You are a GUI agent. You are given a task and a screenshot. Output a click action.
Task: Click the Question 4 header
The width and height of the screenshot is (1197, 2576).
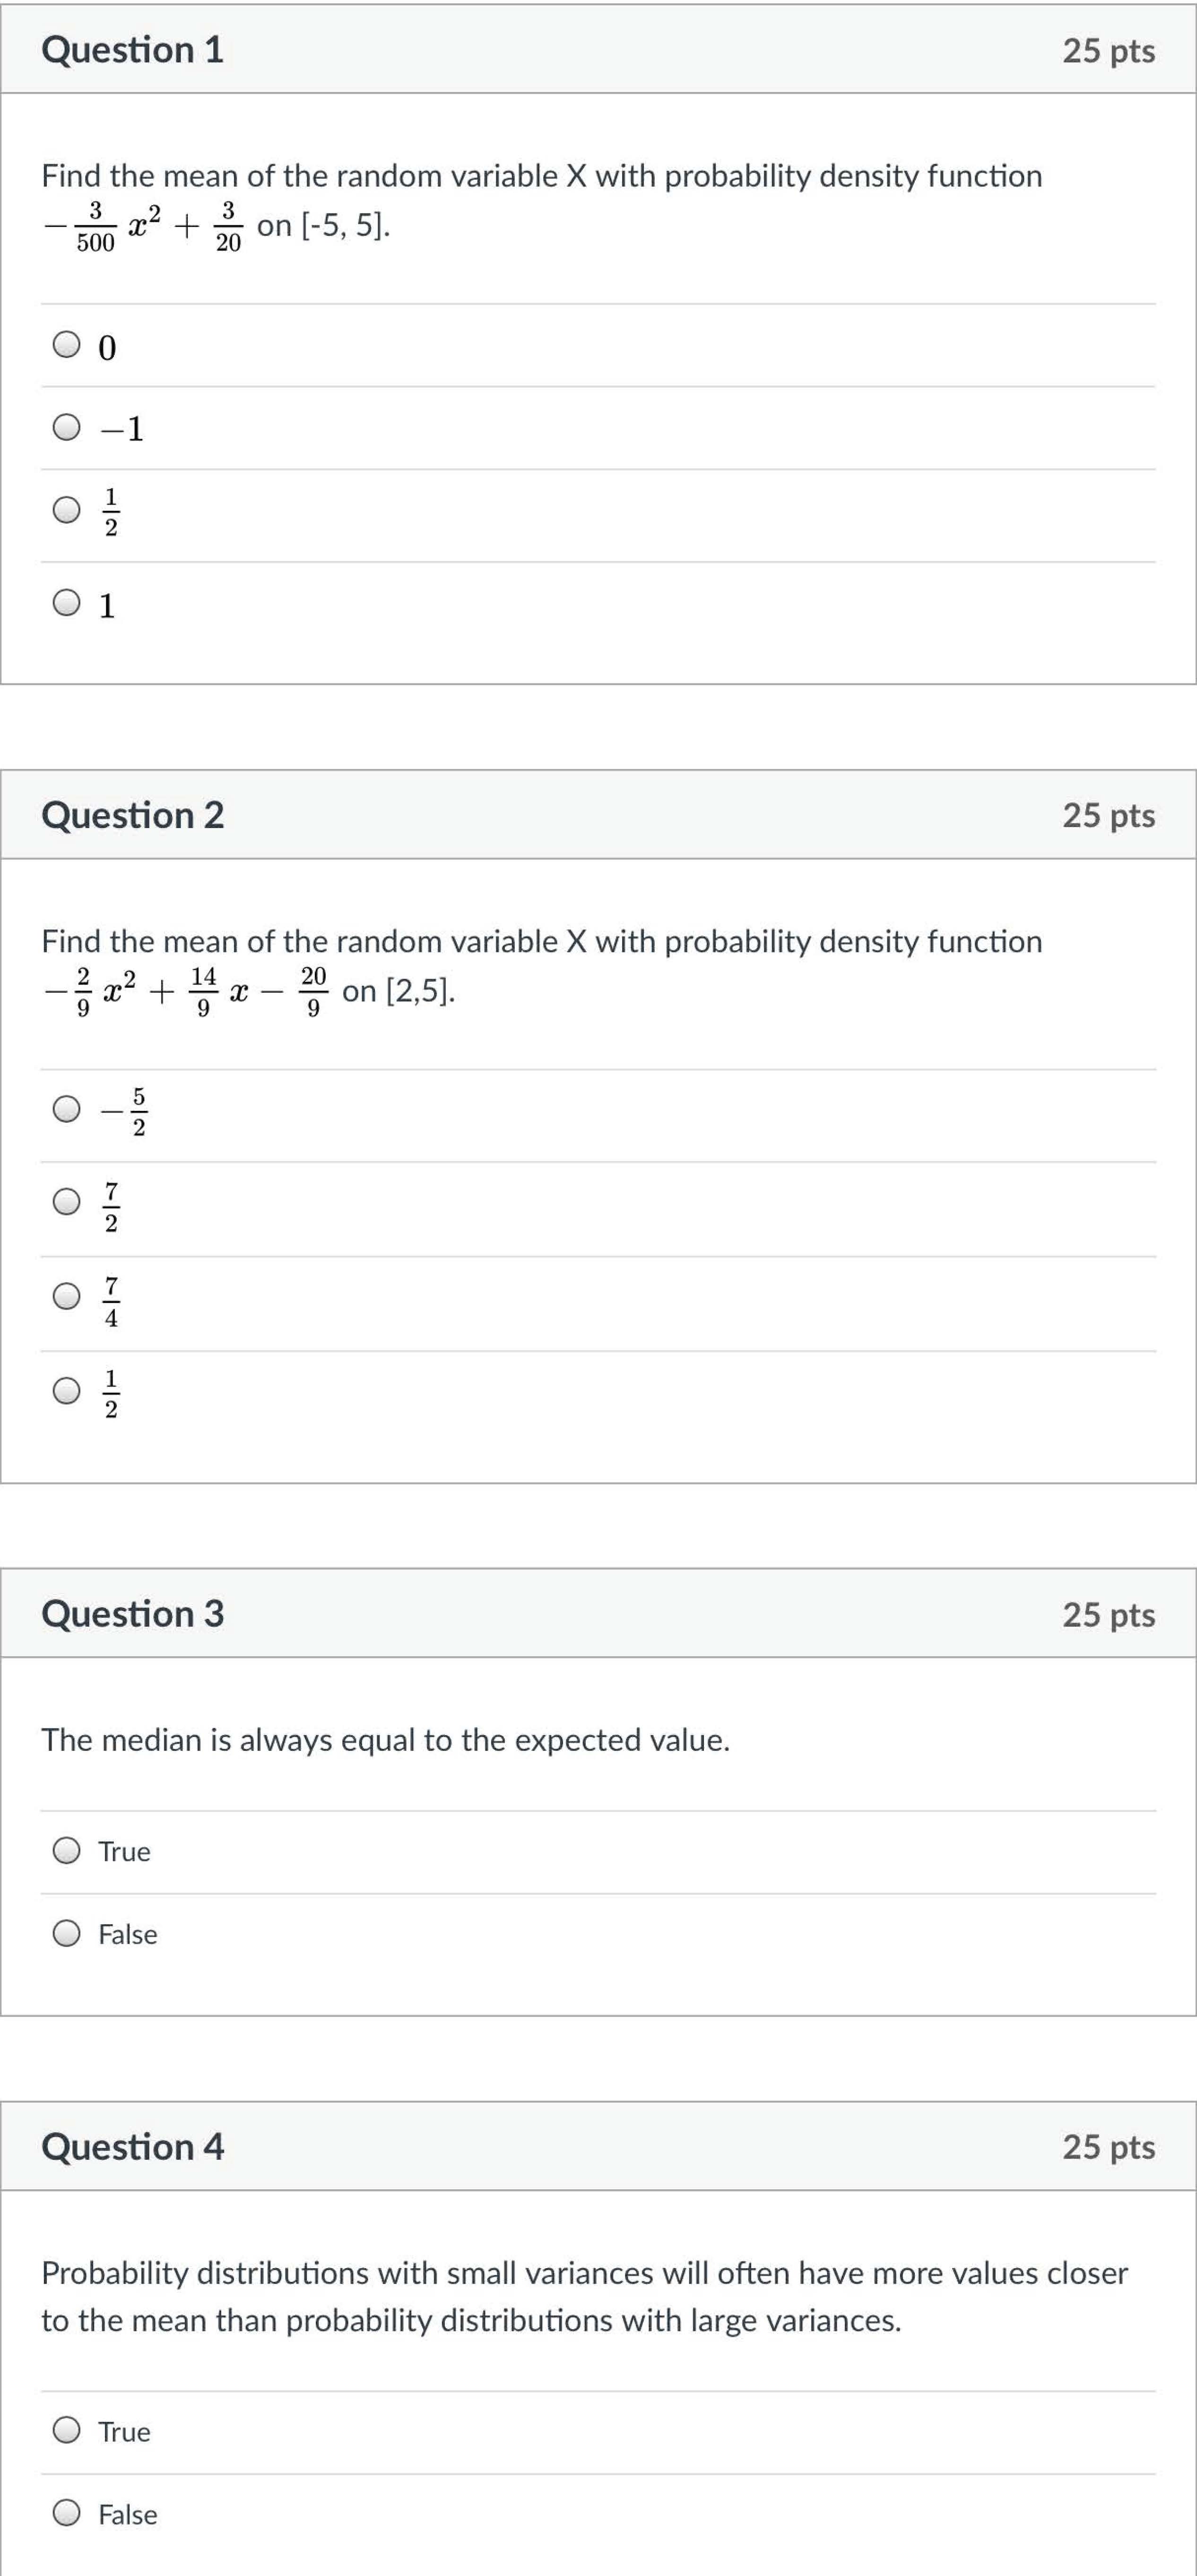click(132, 2146)
